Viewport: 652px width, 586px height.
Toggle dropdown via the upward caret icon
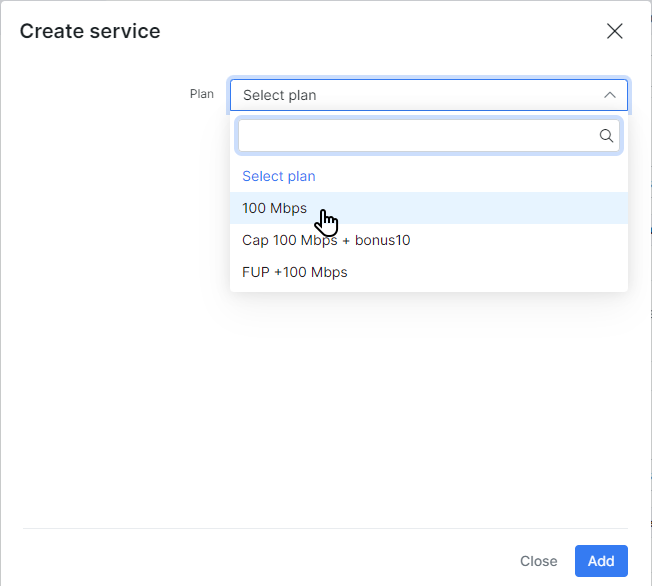coord(610,95)
